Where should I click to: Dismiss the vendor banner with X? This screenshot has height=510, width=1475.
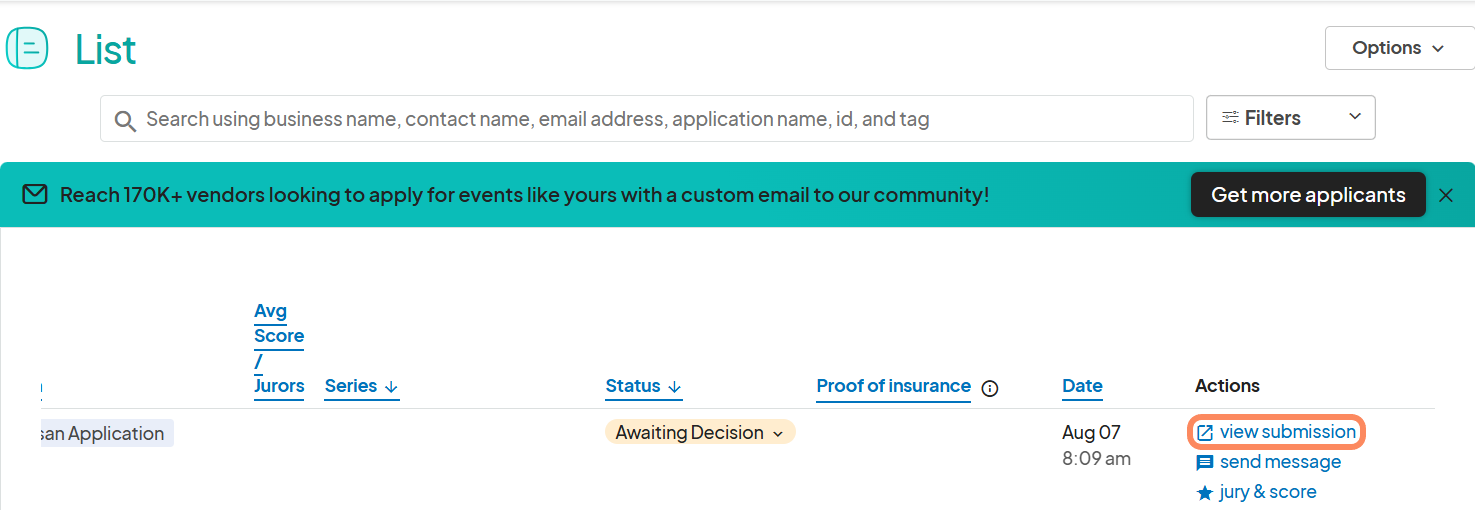1445,195
